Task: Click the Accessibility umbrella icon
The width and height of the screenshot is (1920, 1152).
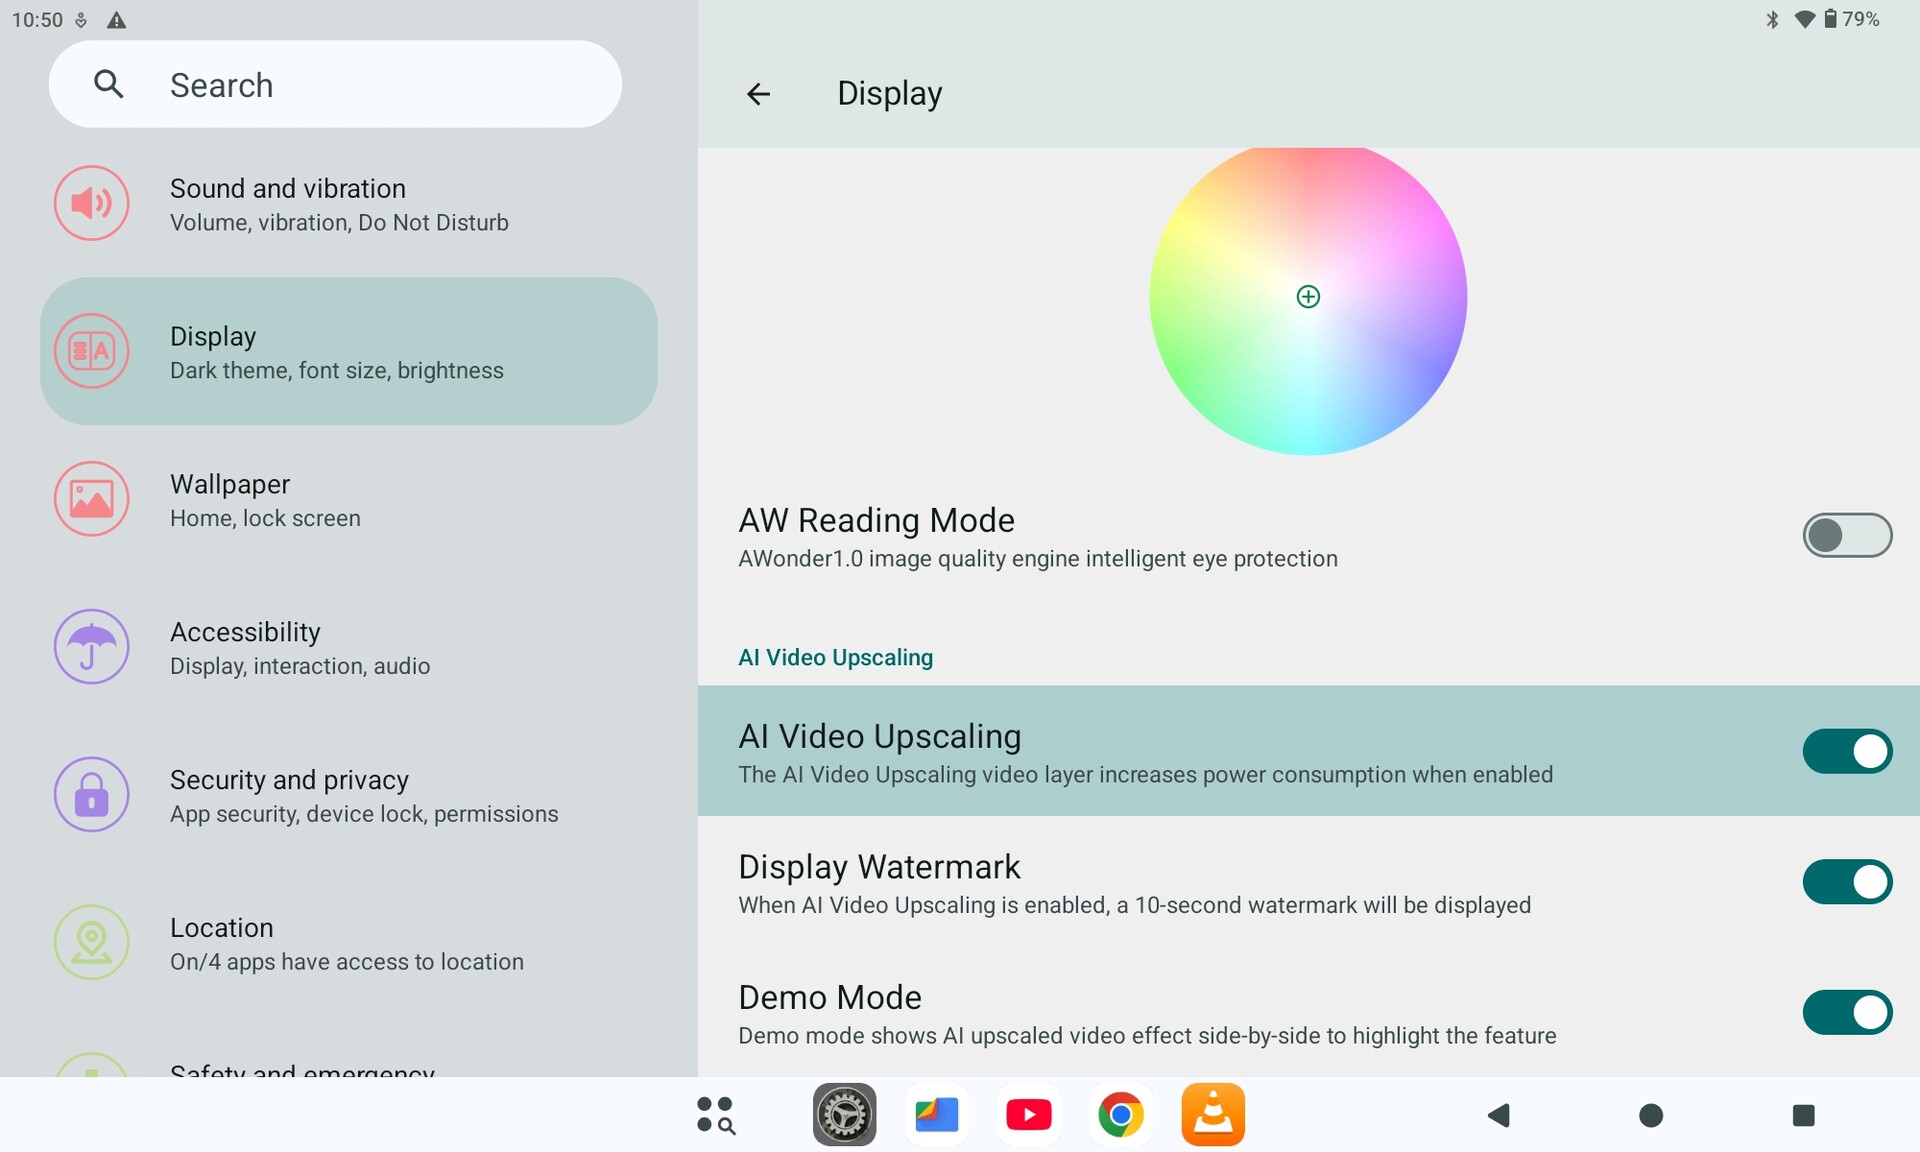Action: pos(91,647)
